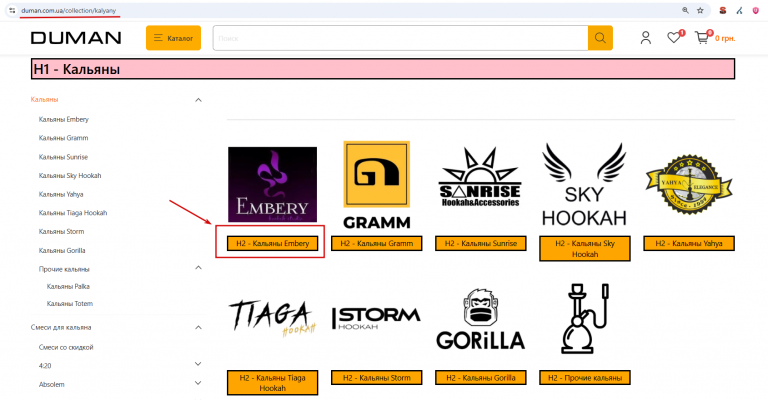The image size is (768, 400).
Task: Click the site info icon in address bar
Action: [x=12, y=10]
